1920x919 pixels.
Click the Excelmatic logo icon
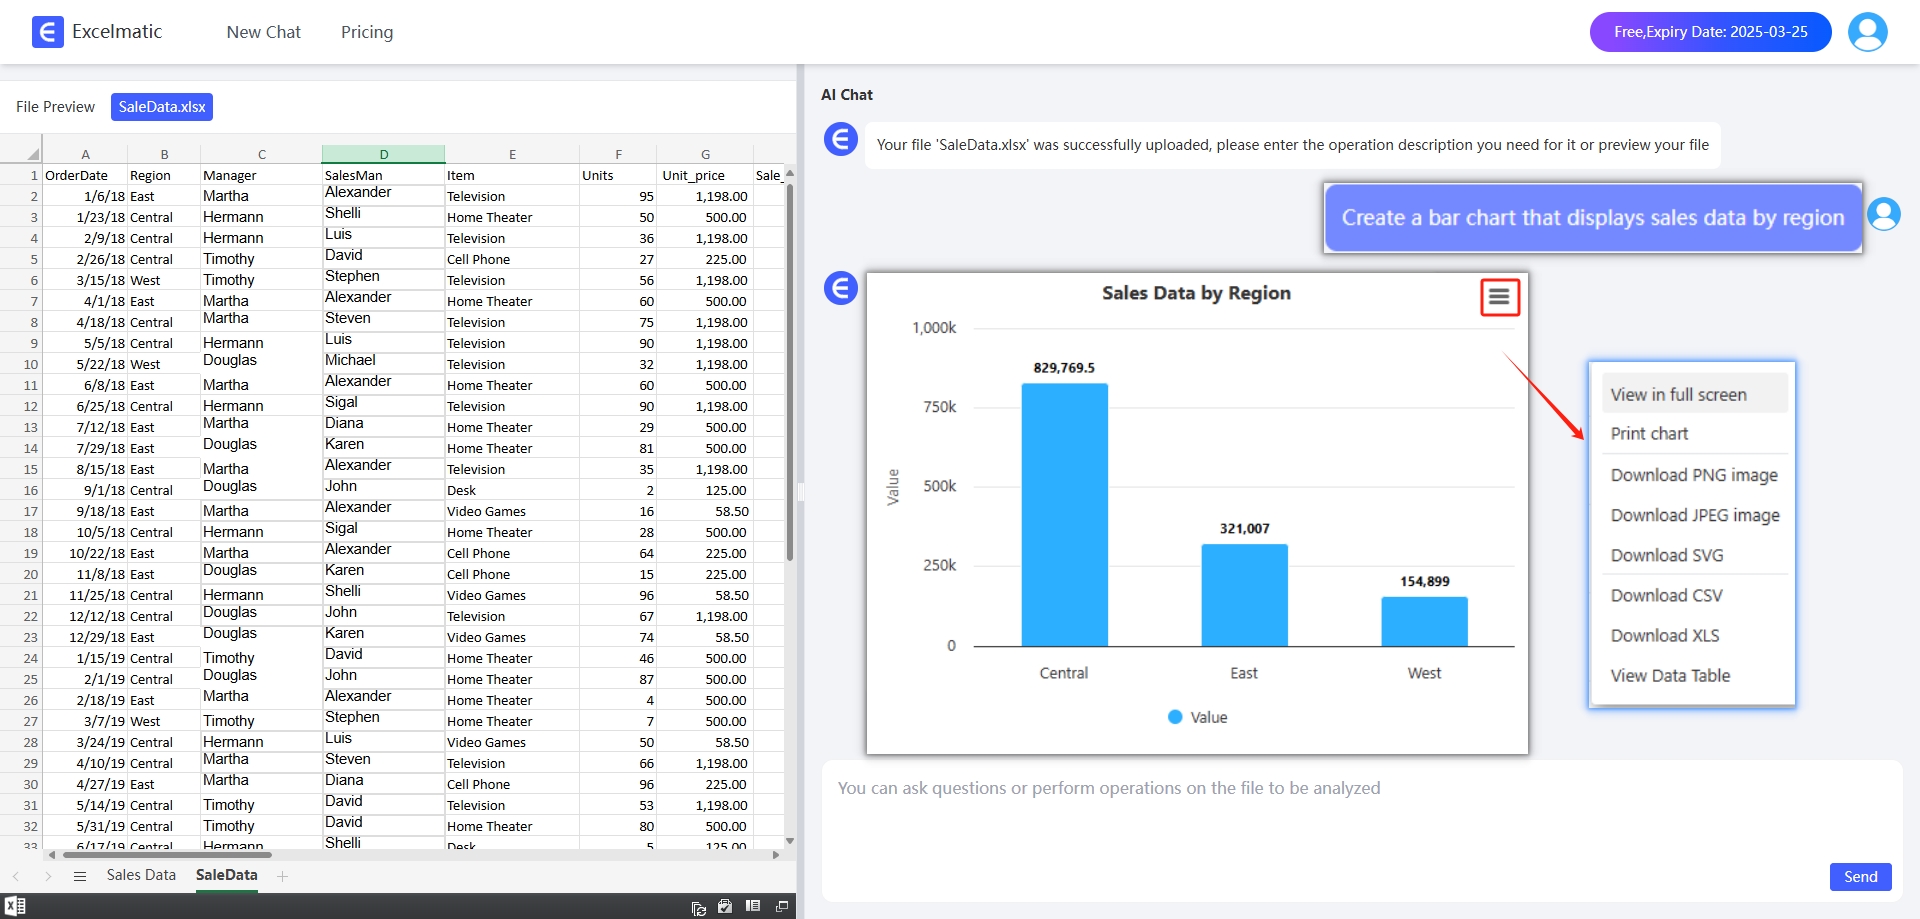[47, 32]
